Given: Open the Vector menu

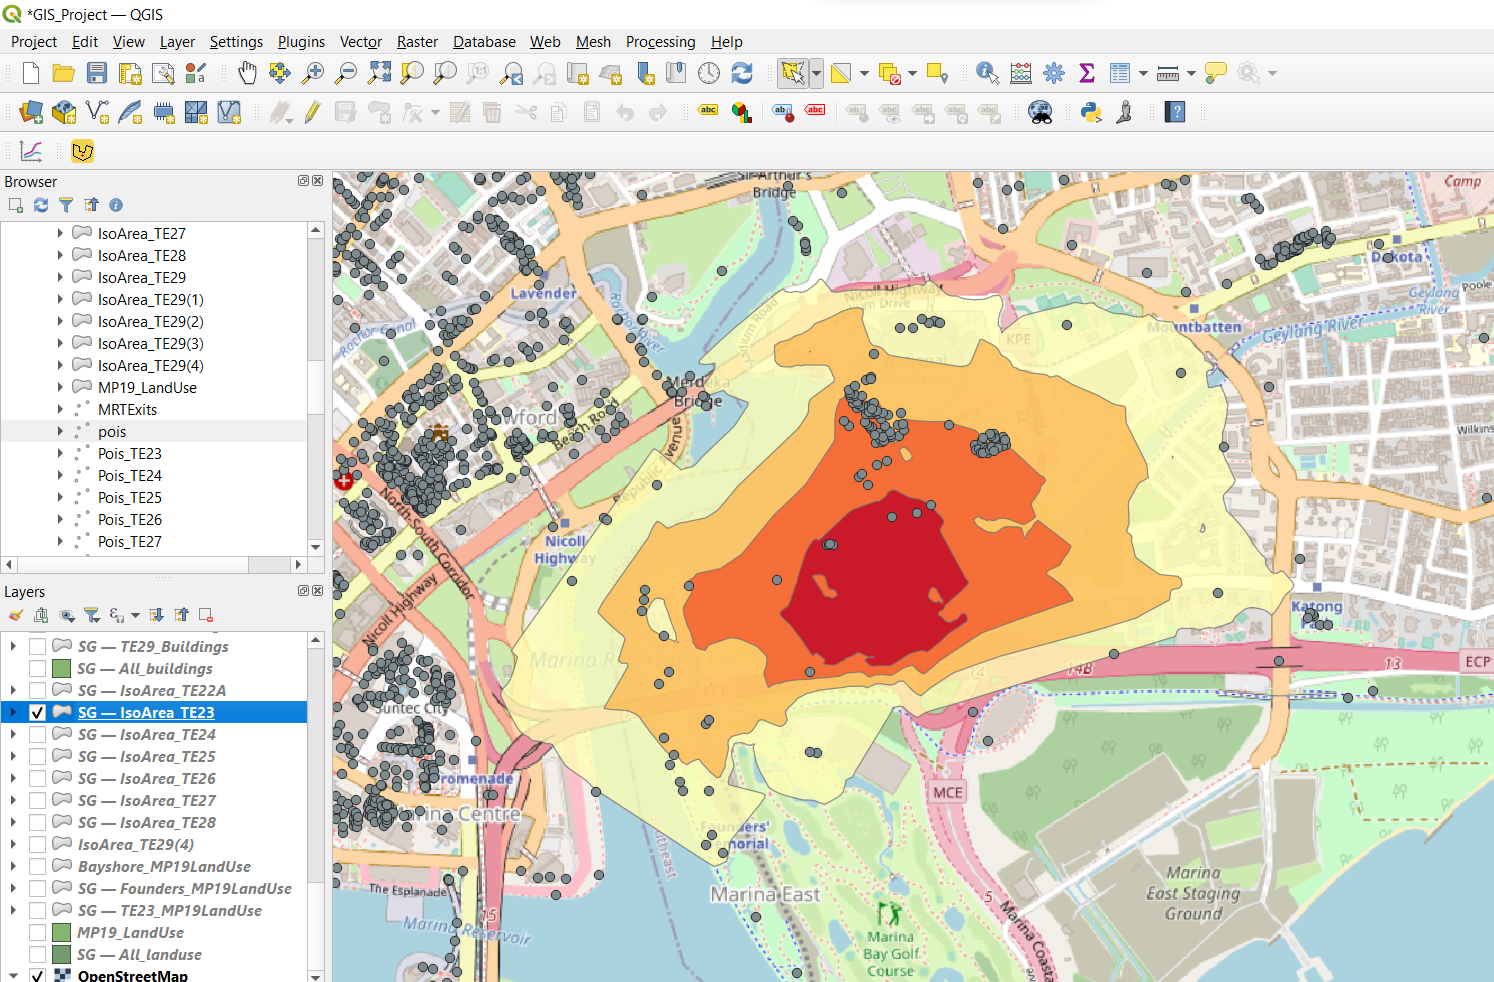Looking at the screenshot, I should pos(360,42).
